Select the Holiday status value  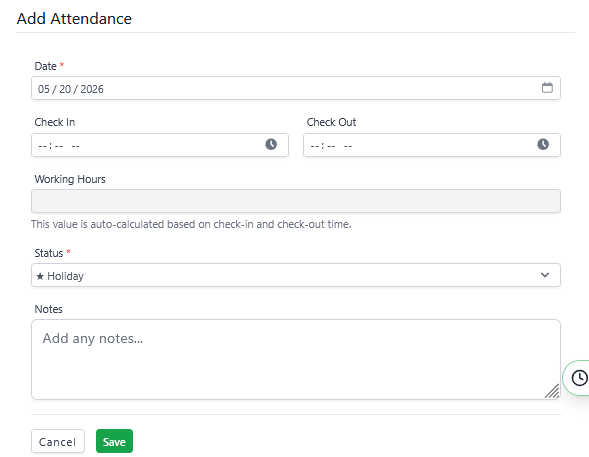pyautogui.click(x=296, y=275)
